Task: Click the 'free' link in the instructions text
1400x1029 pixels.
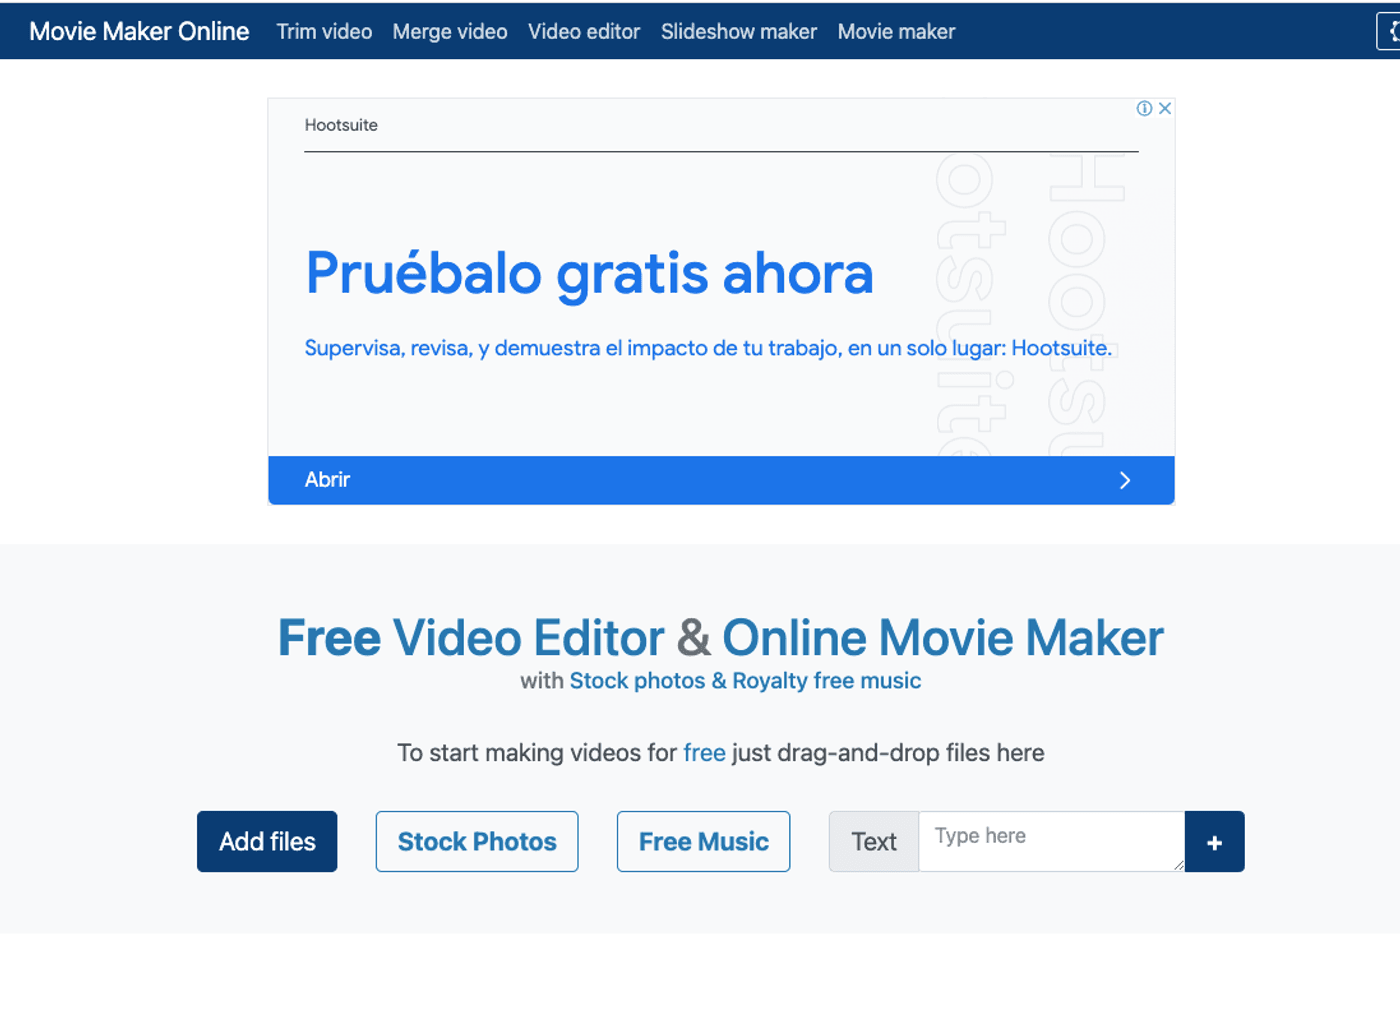Action: [x=704, y=752]
